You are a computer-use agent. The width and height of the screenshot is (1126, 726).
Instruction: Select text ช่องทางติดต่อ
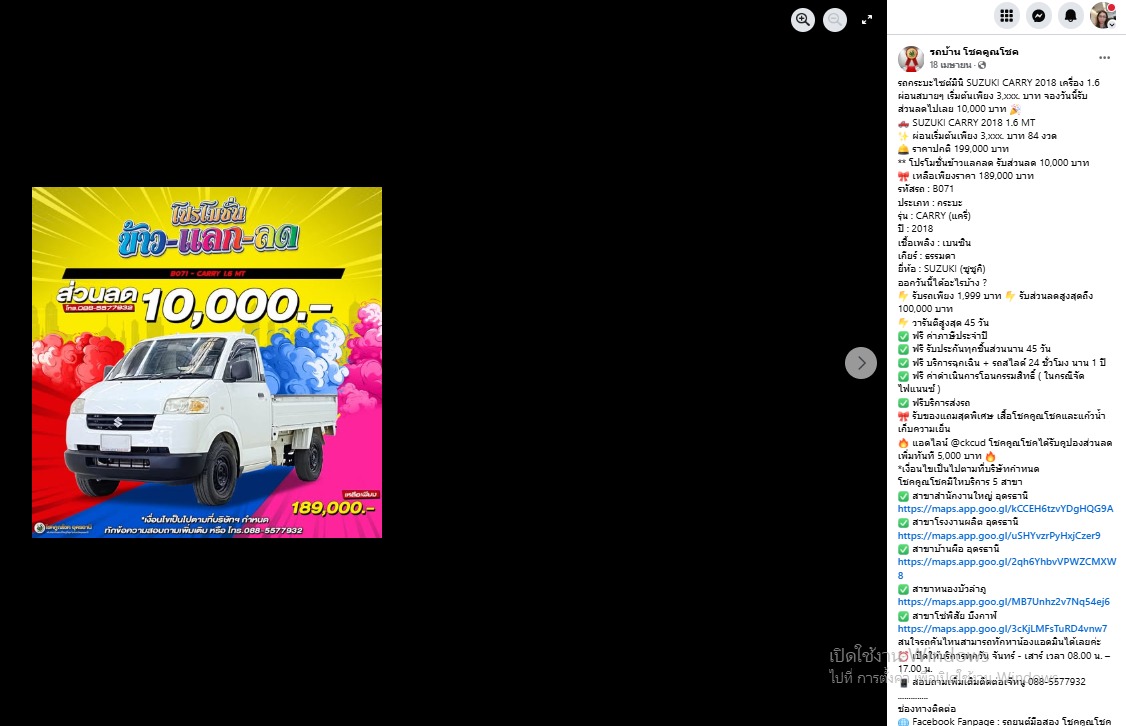(x=926, y=709)
